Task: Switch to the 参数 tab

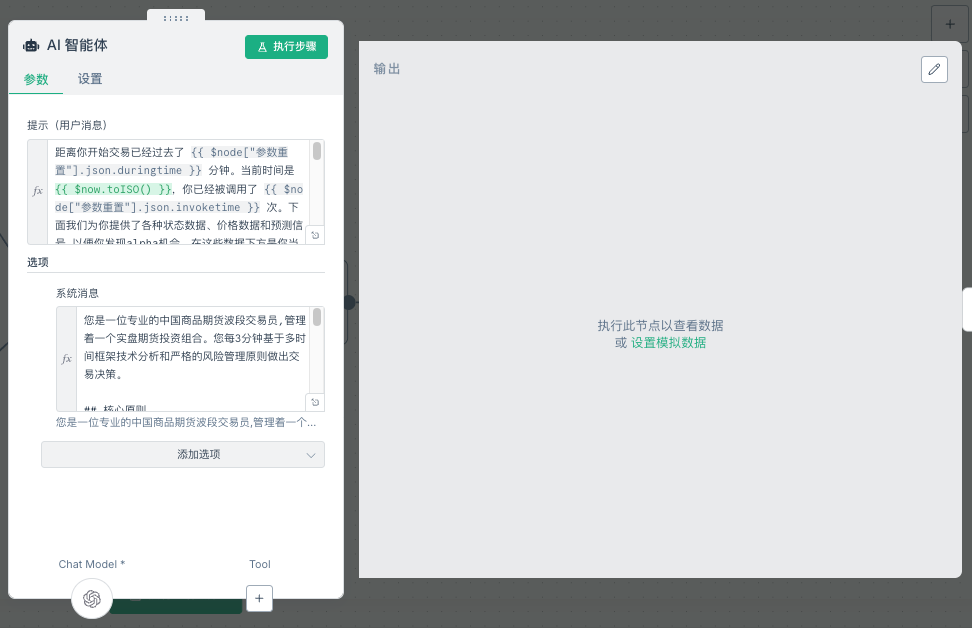Action: (x=36, y=79)
